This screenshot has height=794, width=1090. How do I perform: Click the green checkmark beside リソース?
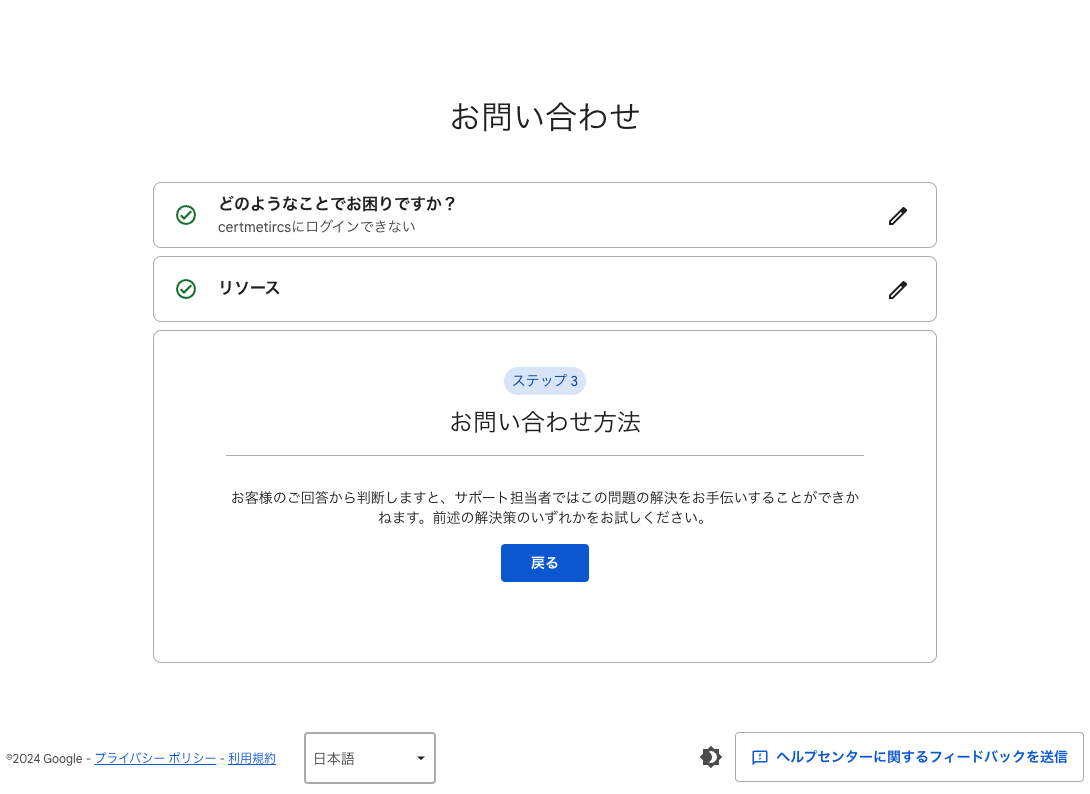(186, 289)
